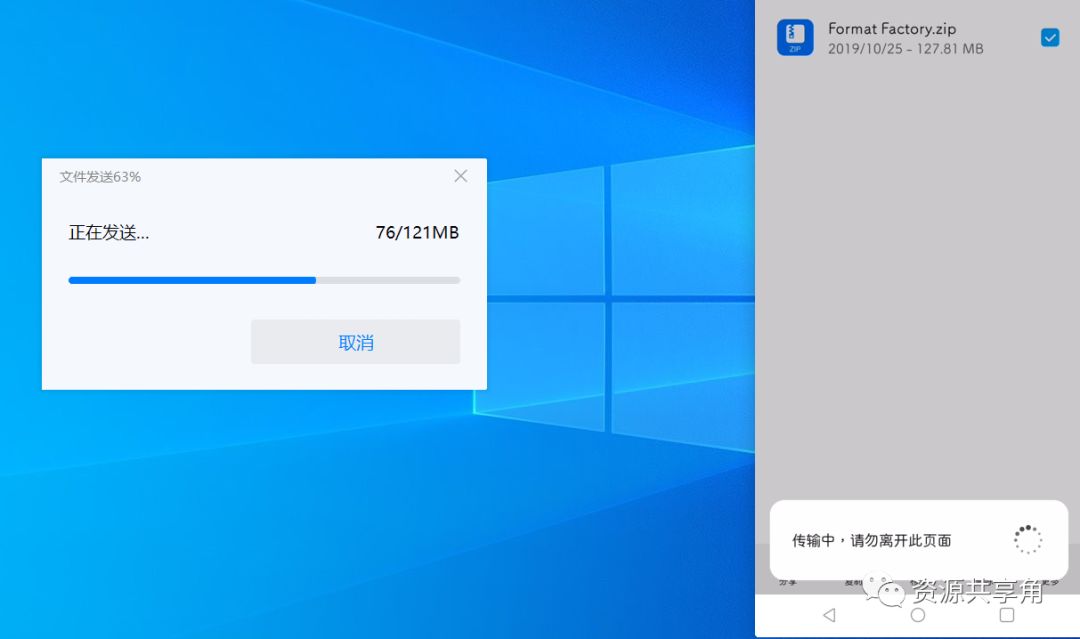The image size is (1080, 639).
Task: Select the Format Factory.zip file name
Action: point(891,29)
